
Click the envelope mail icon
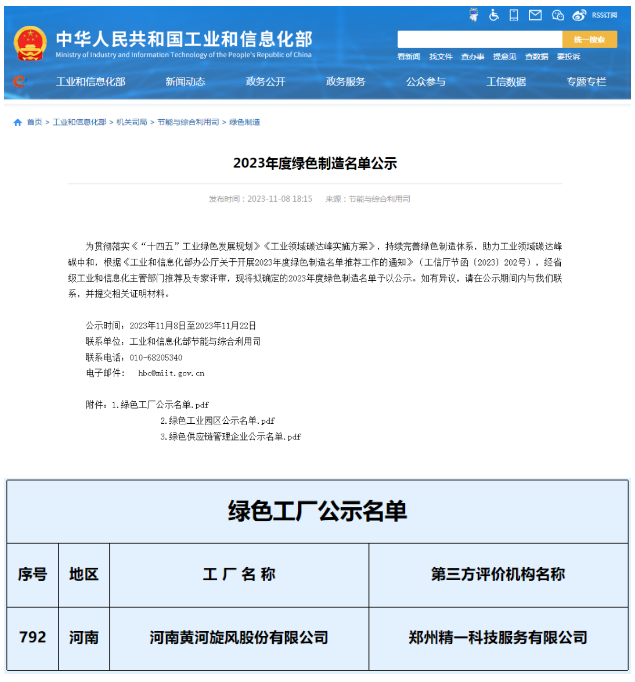pyautogui.click(x=535, y=15)
